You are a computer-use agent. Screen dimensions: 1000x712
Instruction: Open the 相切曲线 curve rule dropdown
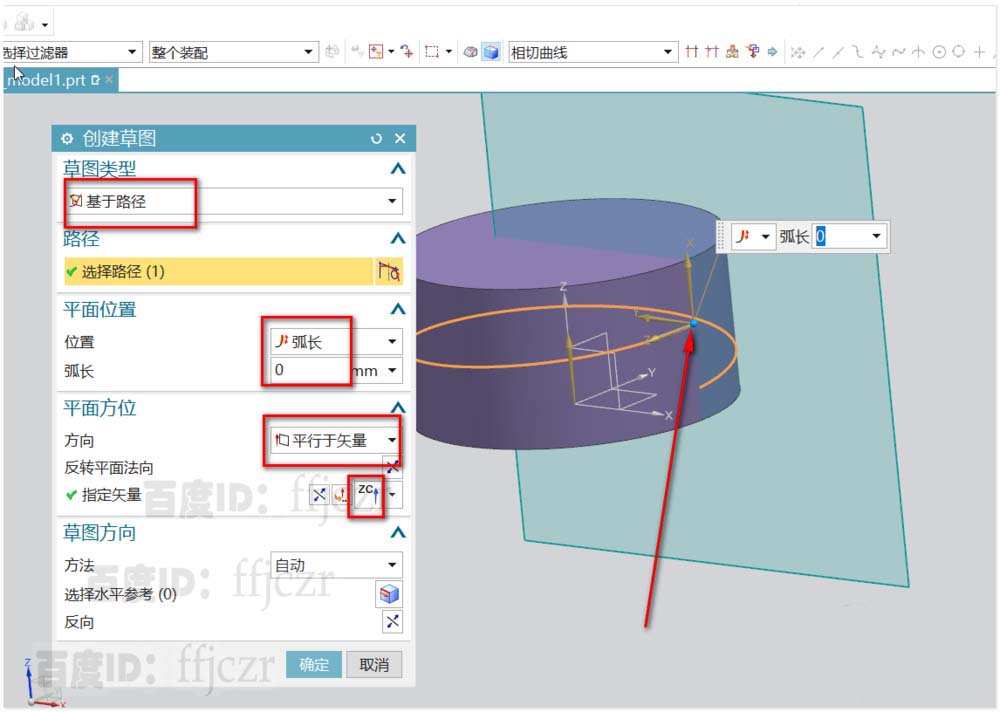point(668,52)
